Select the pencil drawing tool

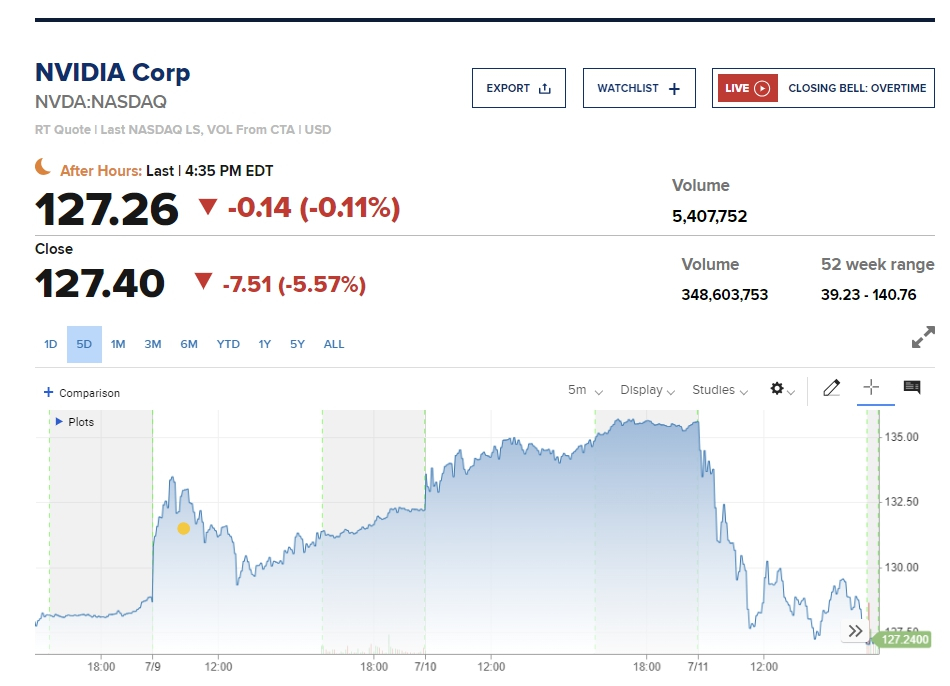point(831,389)
